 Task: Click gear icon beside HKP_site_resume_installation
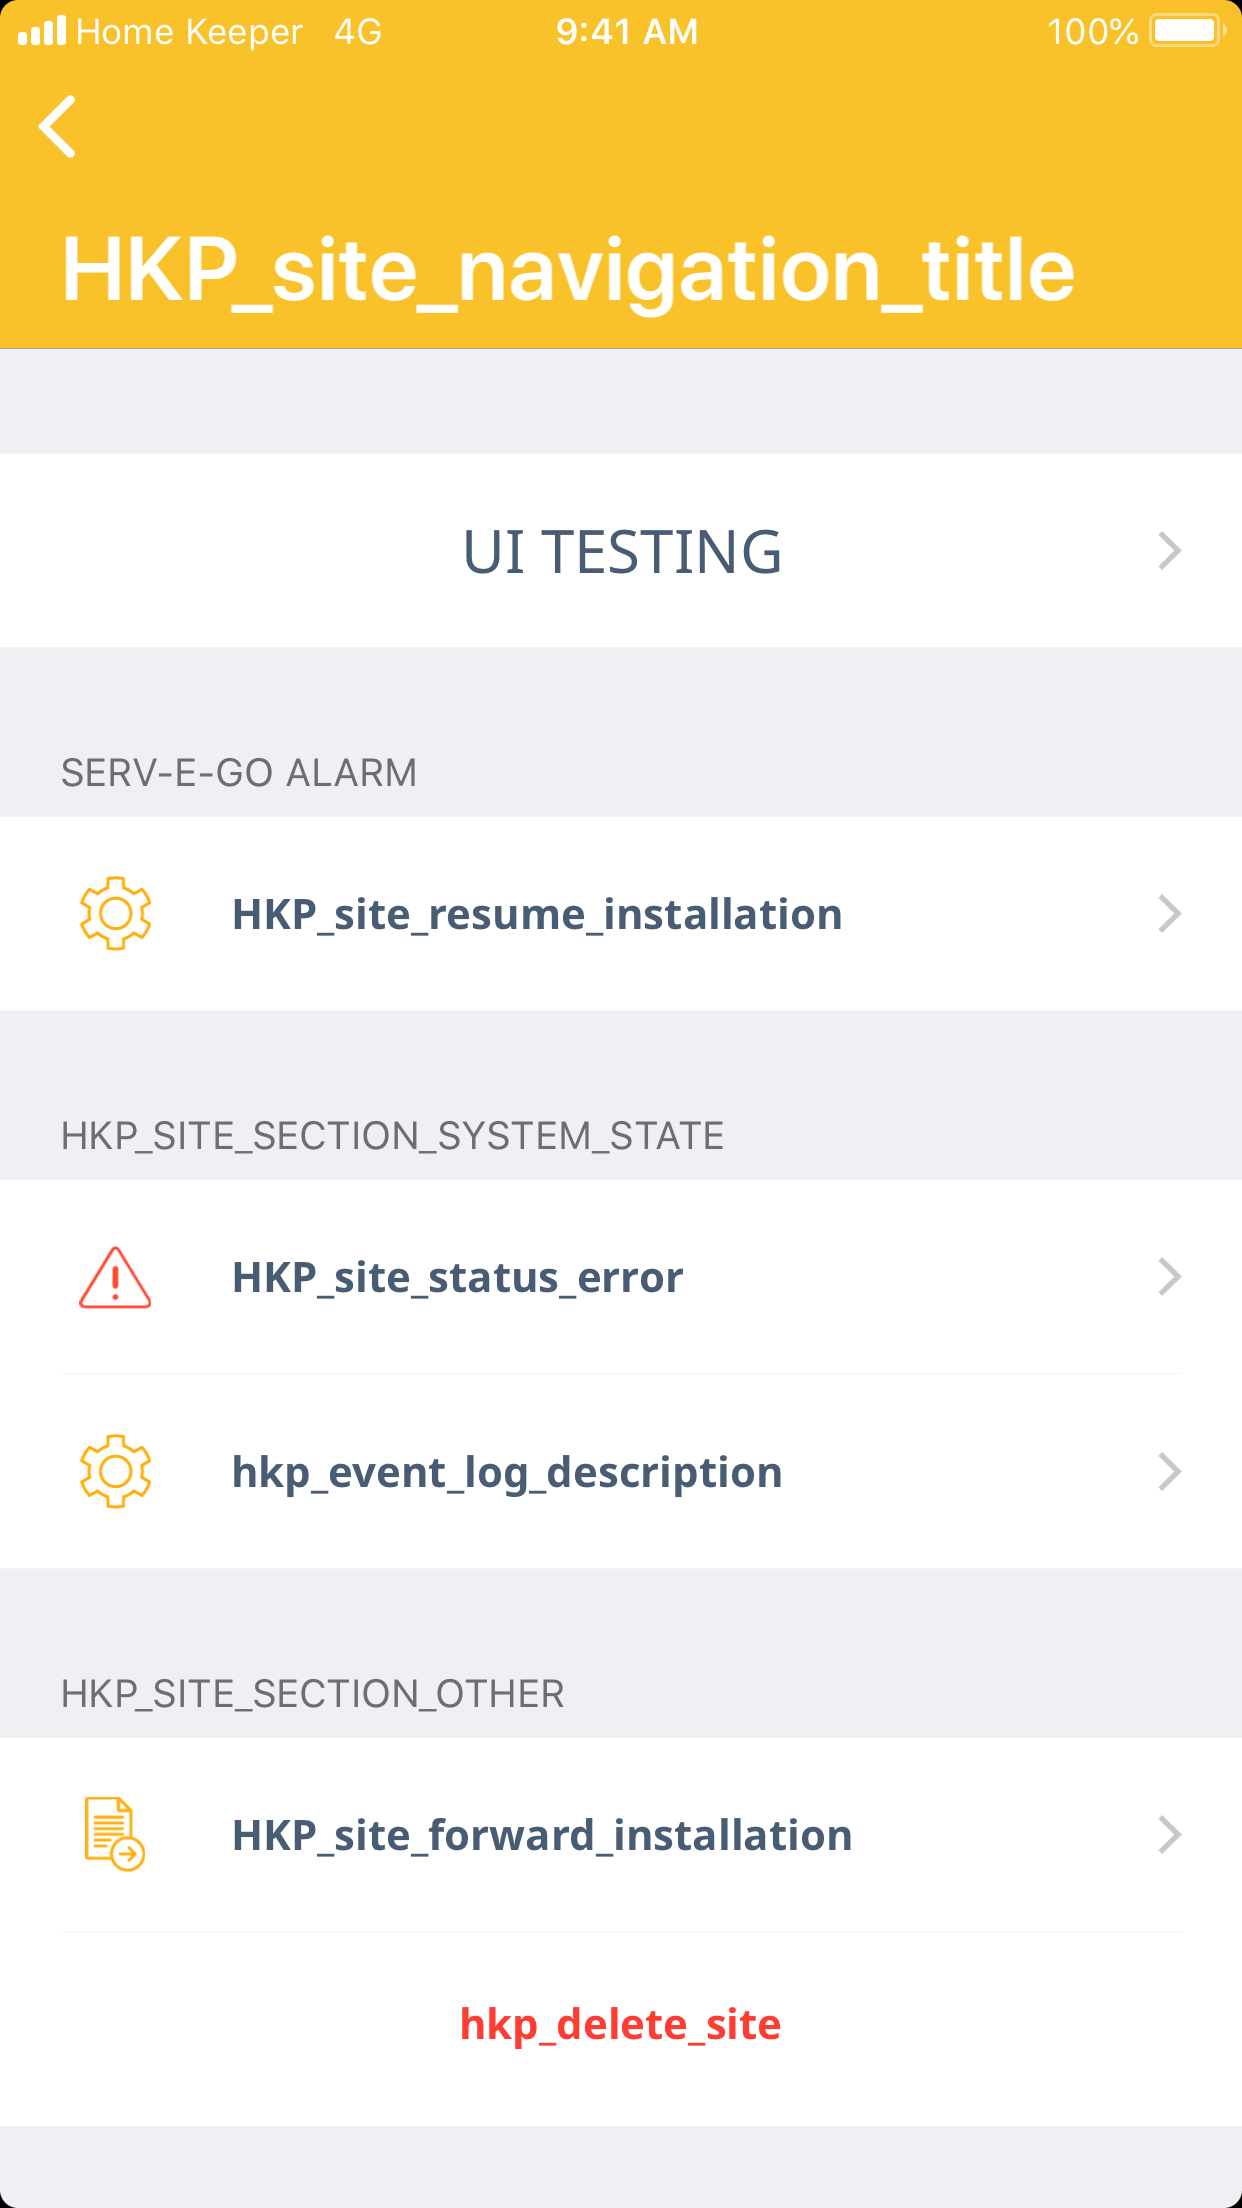point(115,913)
